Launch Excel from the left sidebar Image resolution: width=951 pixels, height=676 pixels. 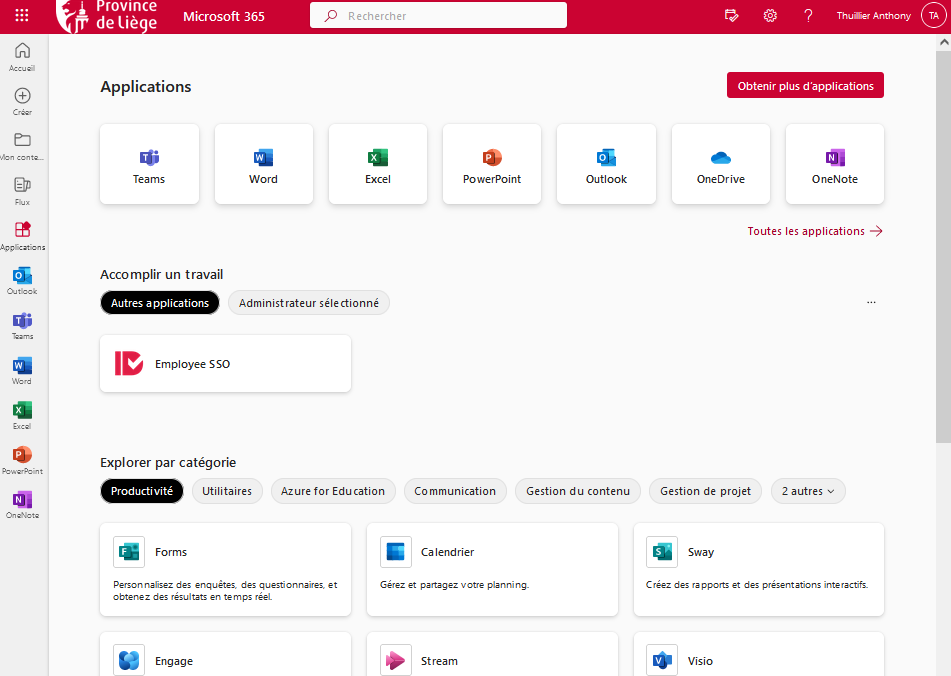click(x=22, y=415)
